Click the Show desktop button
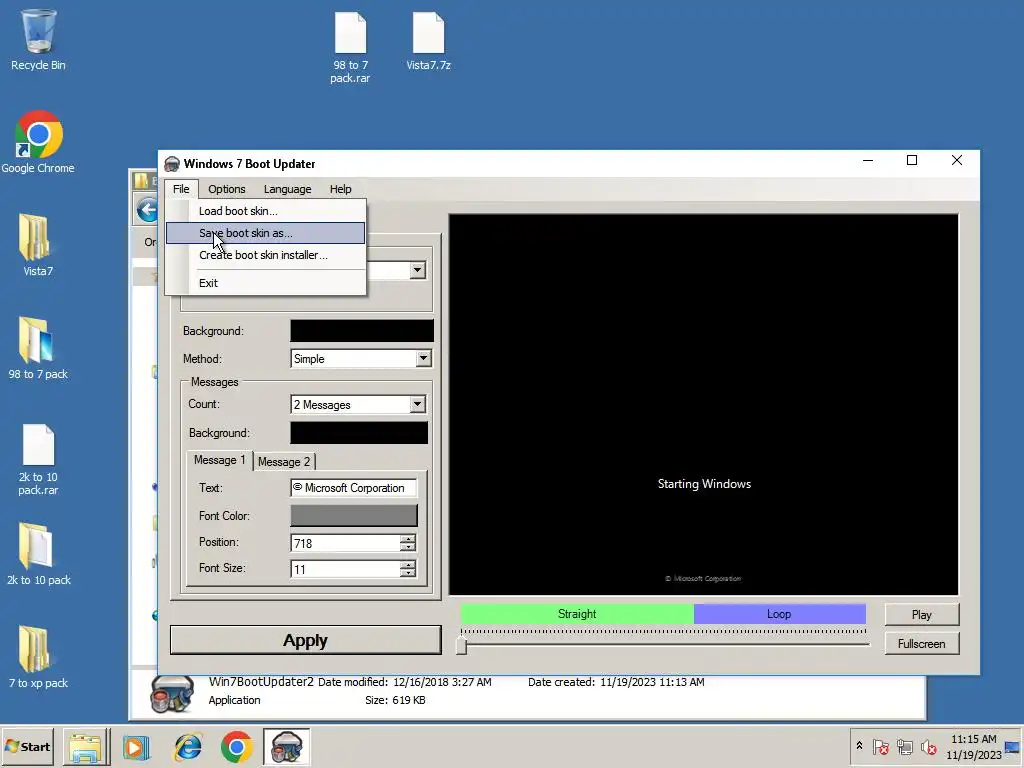The width and height of the screenshot is (1024, 768). pyautogui.click(x=1014, y=746)
